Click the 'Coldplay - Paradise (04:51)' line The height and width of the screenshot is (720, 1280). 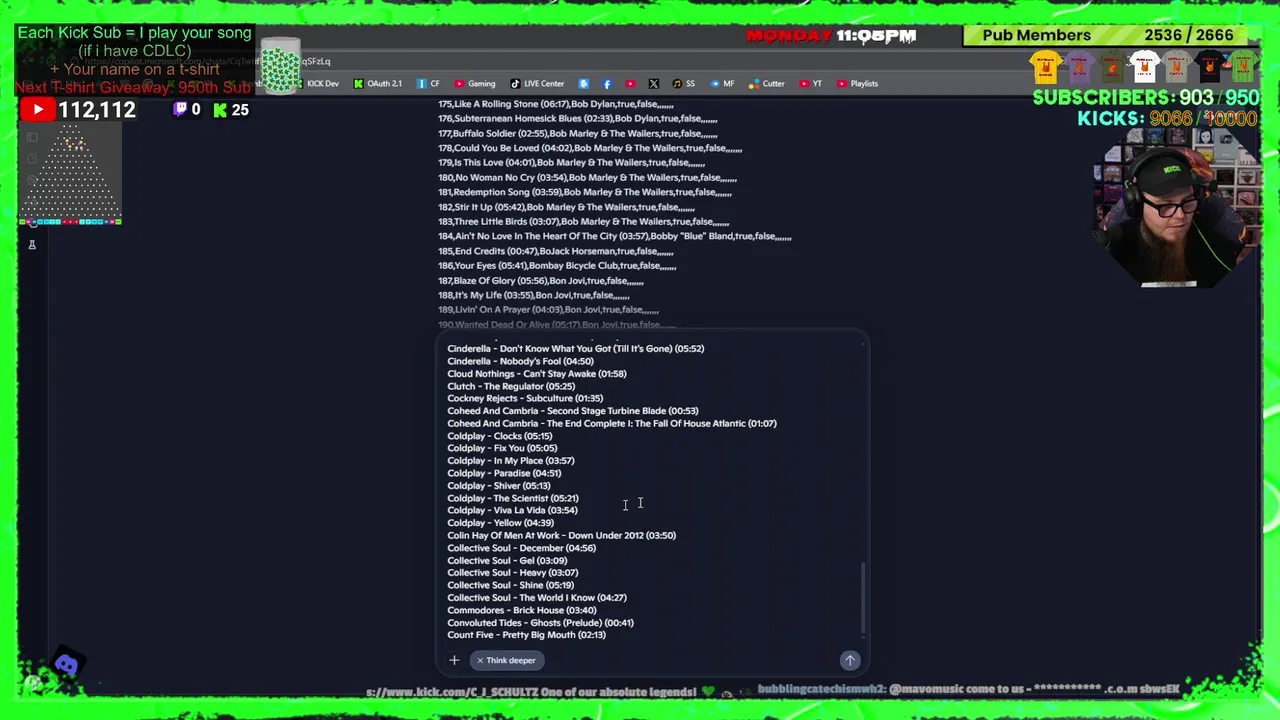coord(504,473)
